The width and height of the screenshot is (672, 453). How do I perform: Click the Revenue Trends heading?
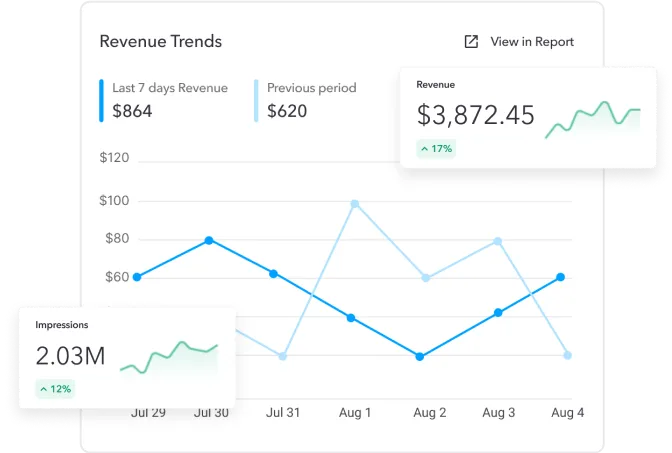pyautogui.click(x=161, y=42)
